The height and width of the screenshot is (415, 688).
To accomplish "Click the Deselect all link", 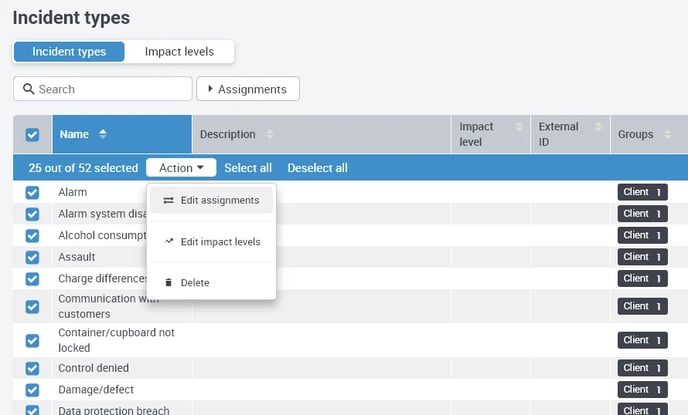I will (317, 168).
